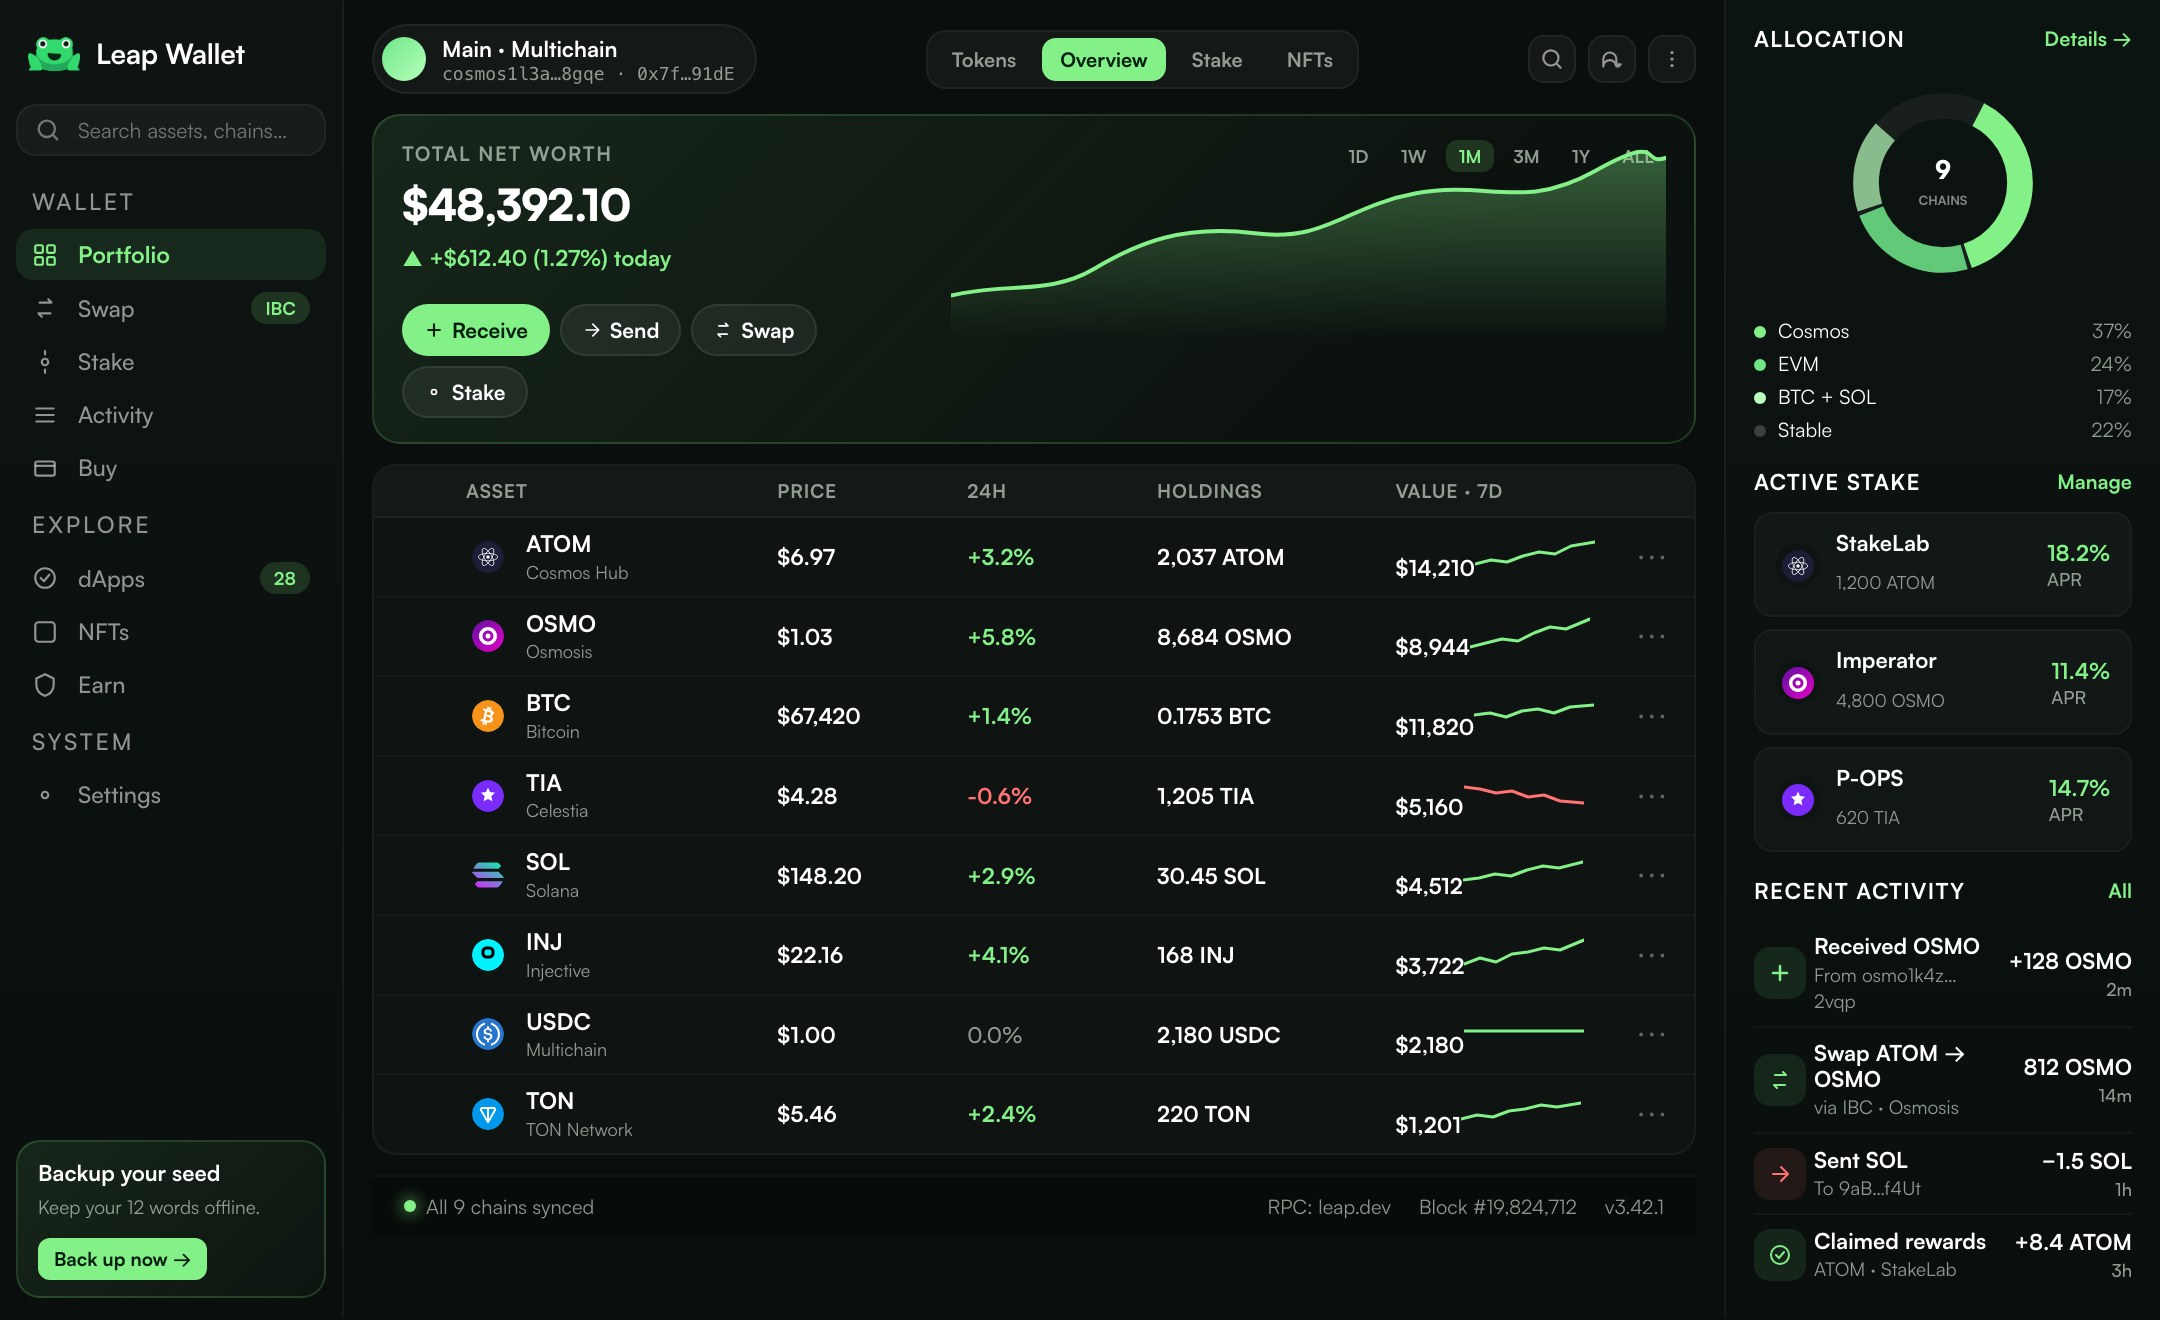Switch to the top NFTs tab
The width and height of the screenshot is (2160, 1320).
[1310, 60]
